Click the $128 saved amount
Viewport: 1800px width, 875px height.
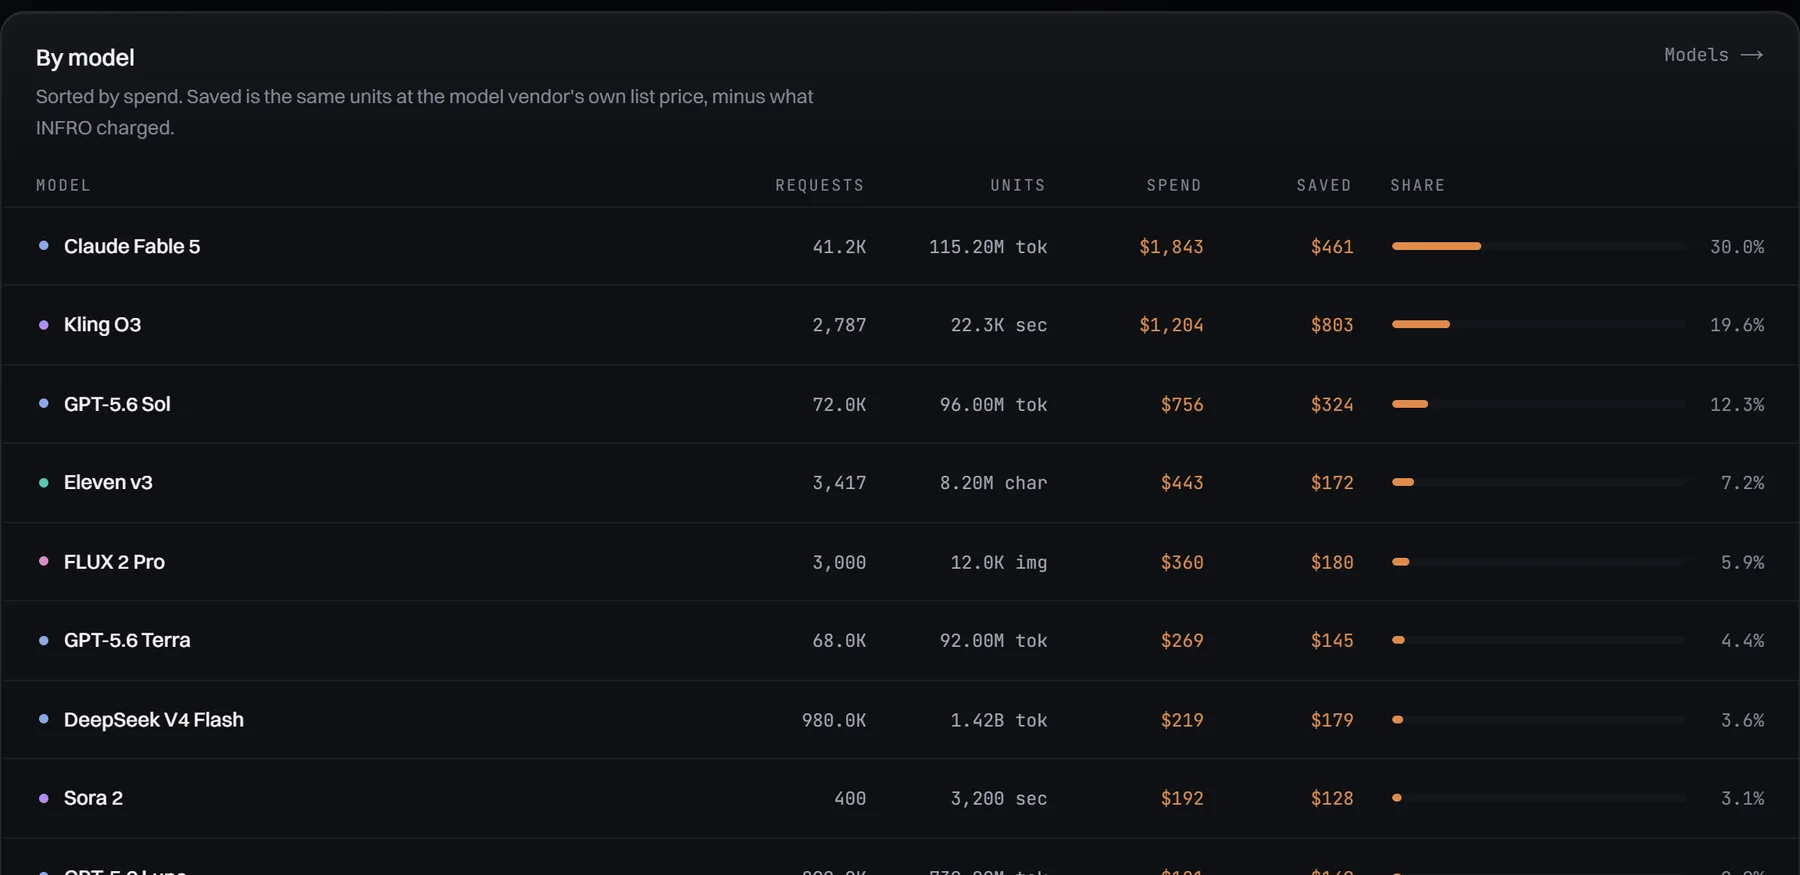pyautogui.click(x=1332, y=799)
